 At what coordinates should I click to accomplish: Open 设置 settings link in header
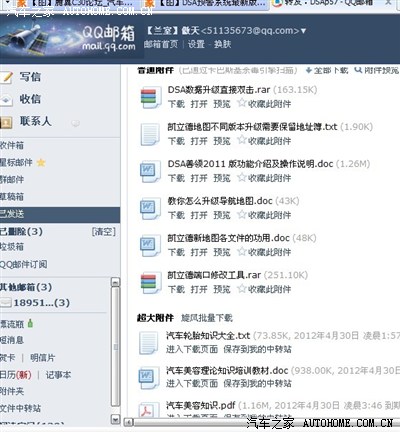coord(196,44)
